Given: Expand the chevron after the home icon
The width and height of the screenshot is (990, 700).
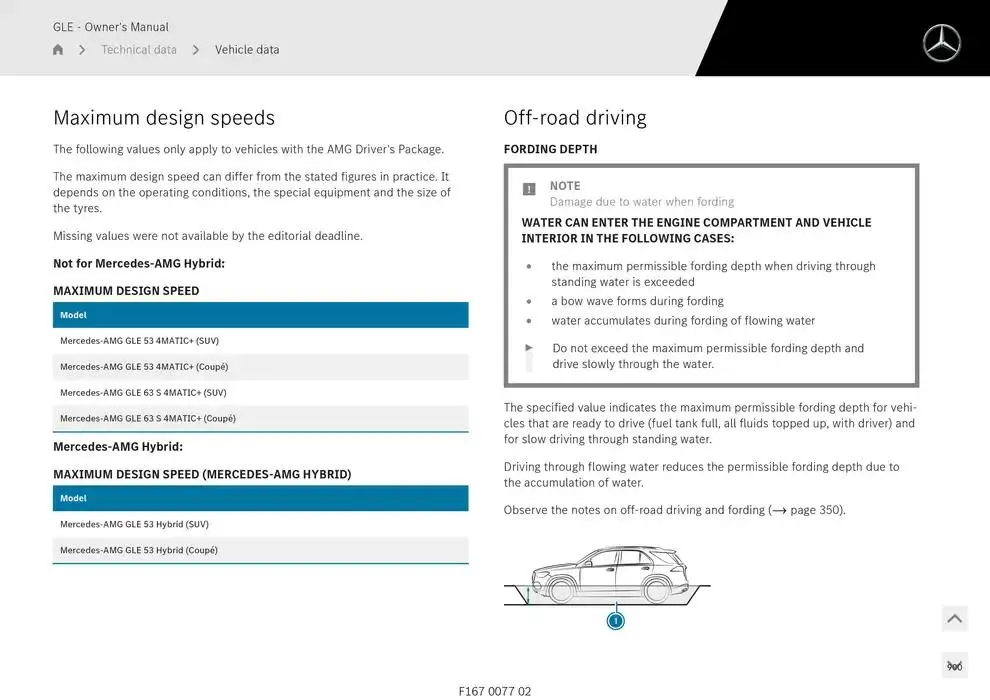Looking at the screenshot, I should (81, 49).
